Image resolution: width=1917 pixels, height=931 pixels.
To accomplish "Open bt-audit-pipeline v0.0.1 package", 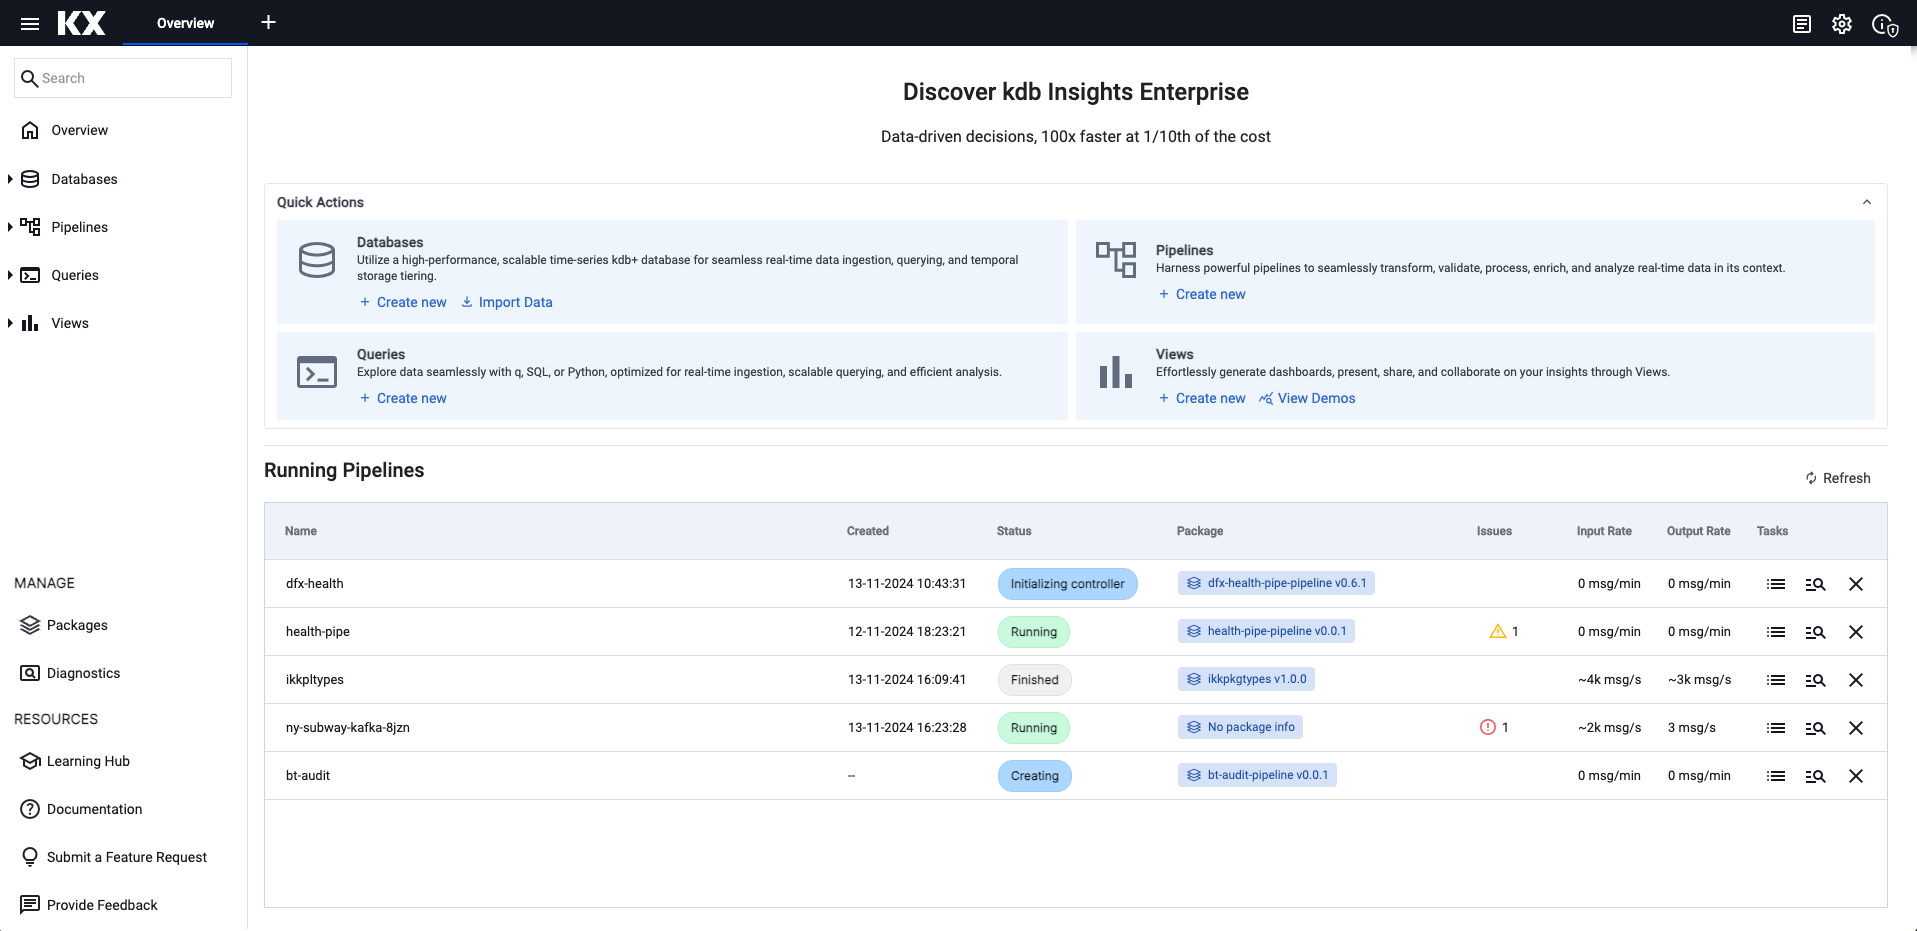I will pos(1257,775).
